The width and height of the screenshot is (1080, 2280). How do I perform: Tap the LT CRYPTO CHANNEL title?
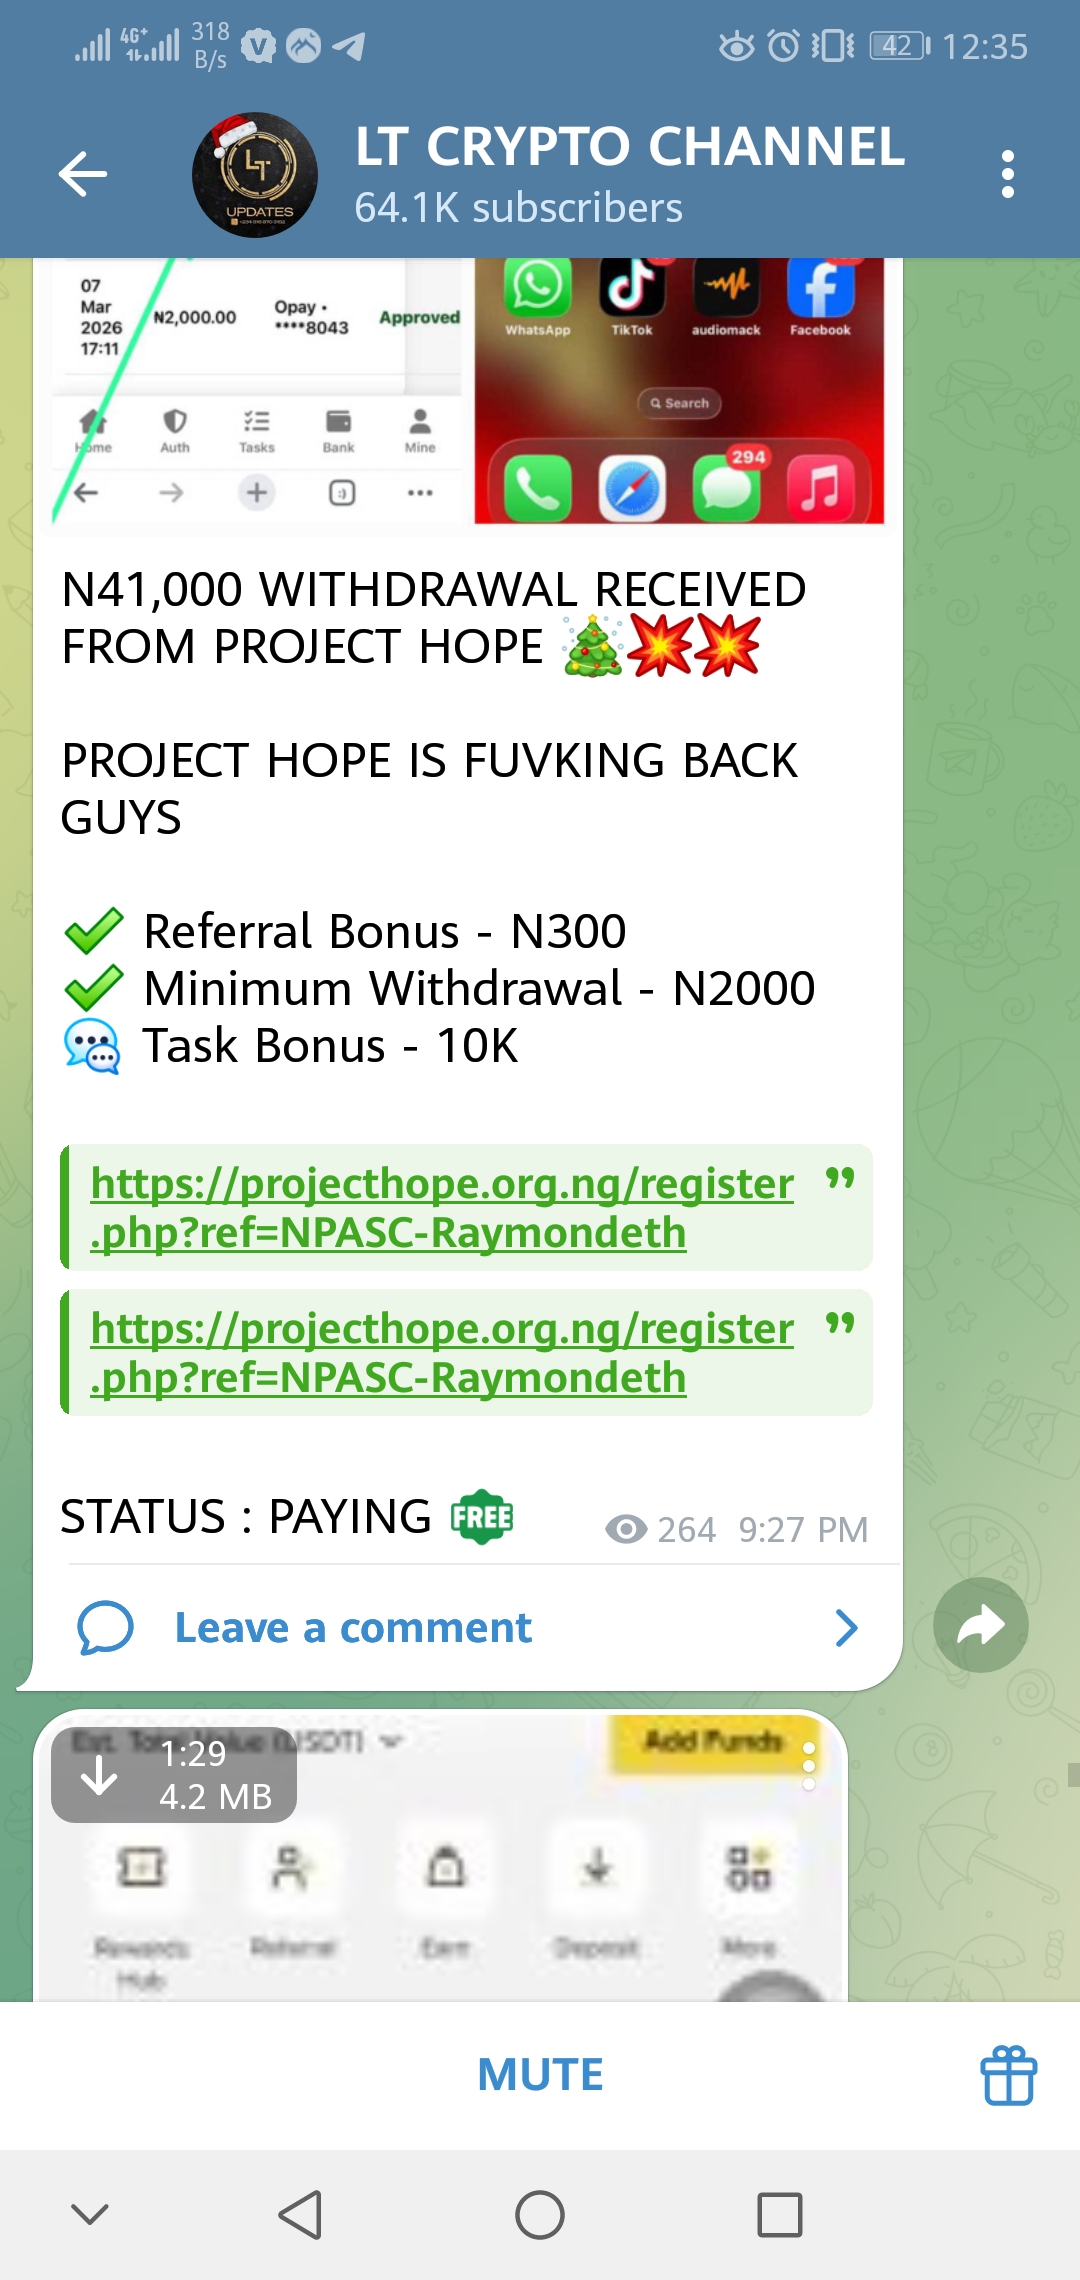(x=630, y=148)
